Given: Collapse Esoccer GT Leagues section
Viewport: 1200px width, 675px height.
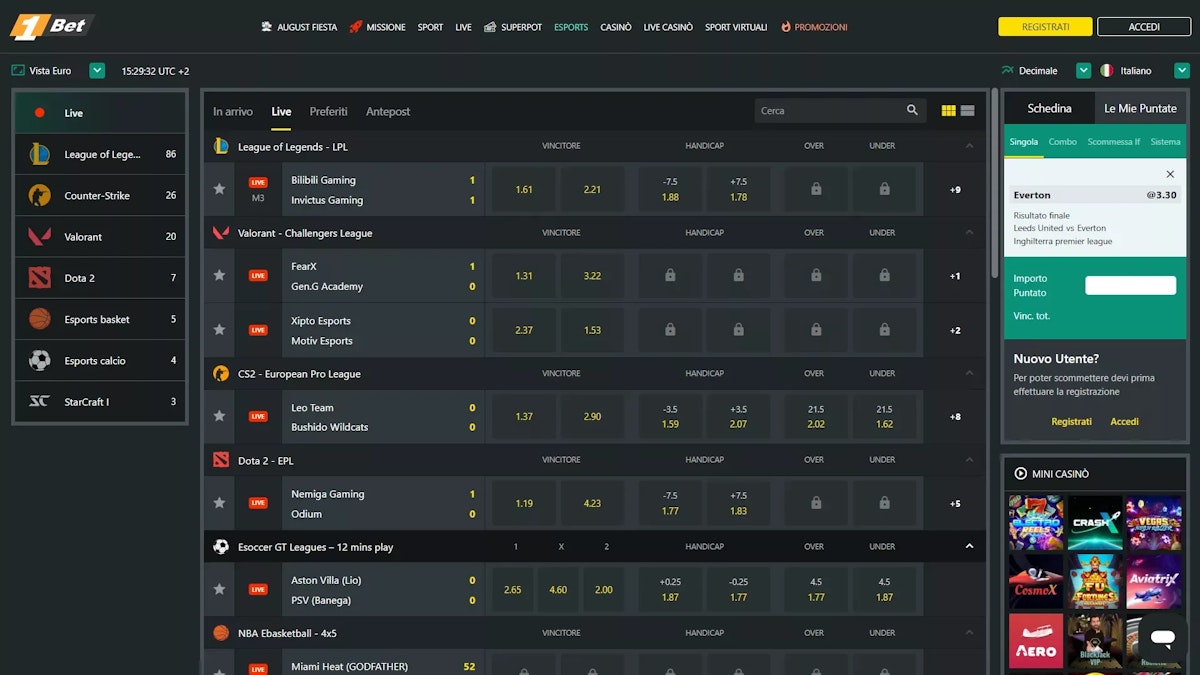Looking at the screenshot, I should (x=969, y=547).
